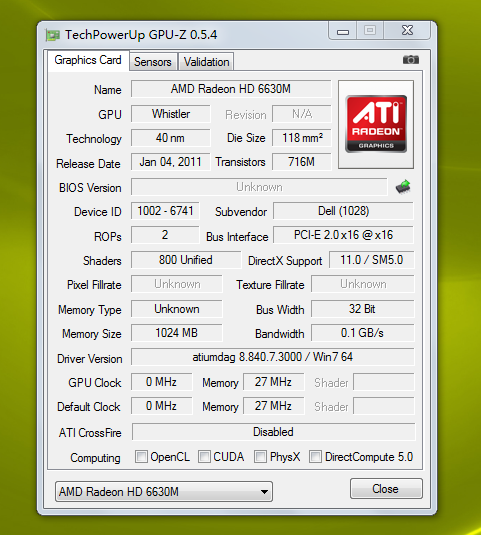
Task: Click the Device ID value 1002 - 6741
Action: (x=165, y=211)
